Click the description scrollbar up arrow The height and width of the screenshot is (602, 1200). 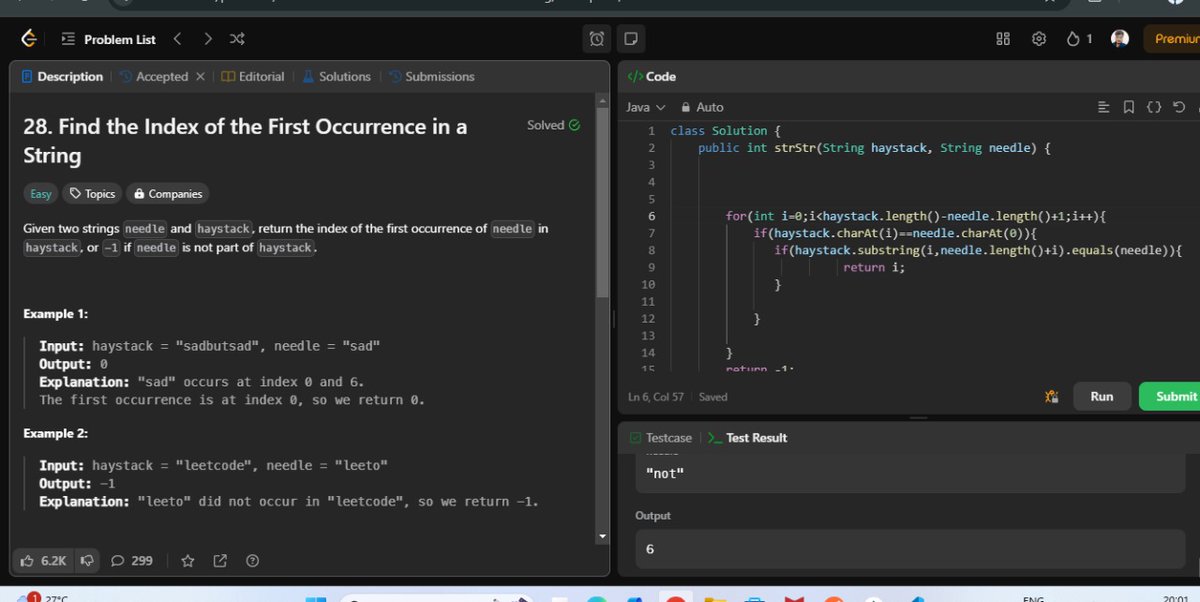coord(602,100)
